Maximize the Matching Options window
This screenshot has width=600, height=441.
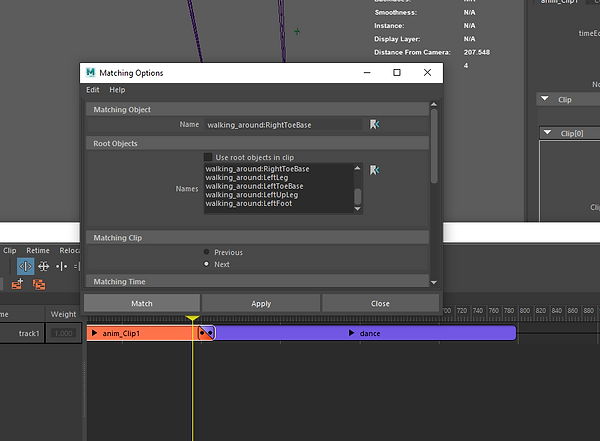click(397, 72)
